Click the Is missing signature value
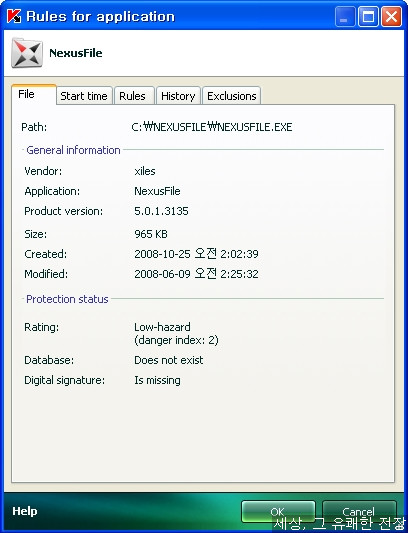Viewport: 408px width, 533px height. tap(157, 380)
